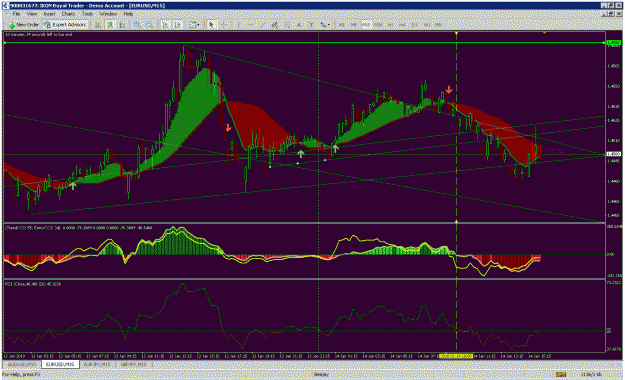The image size is (625, 380).
Task: Switch to M30 timeframe
Action: [378, 25]
